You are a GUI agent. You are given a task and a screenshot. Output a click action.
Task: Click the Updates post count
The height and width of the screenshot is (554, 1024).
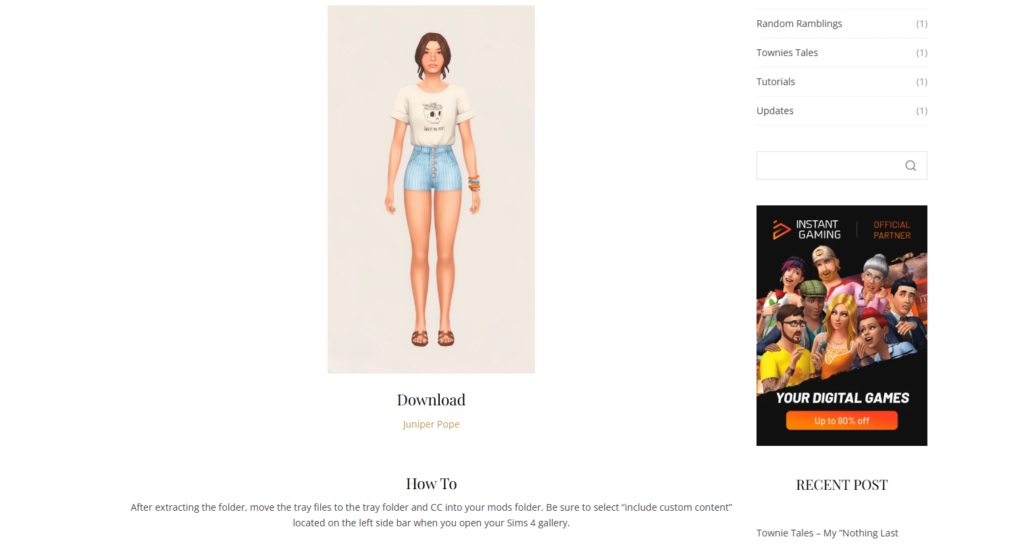(921, 110)
